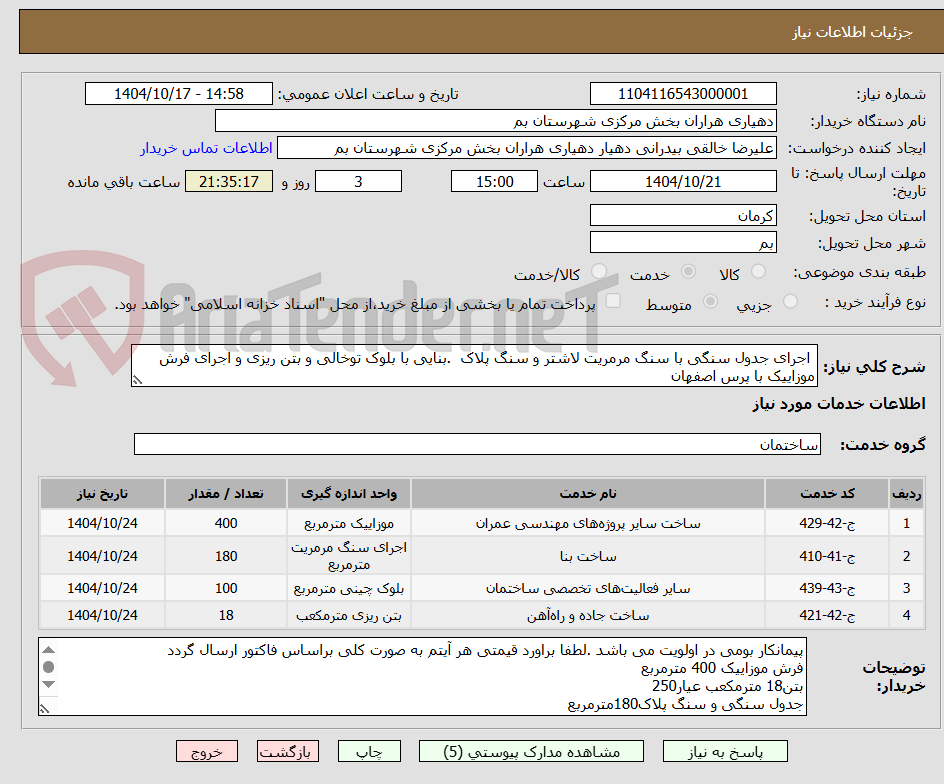Choose the متوسط purchase type radio
The width and height of the screenshot is (944, 784).
(710, 302)
